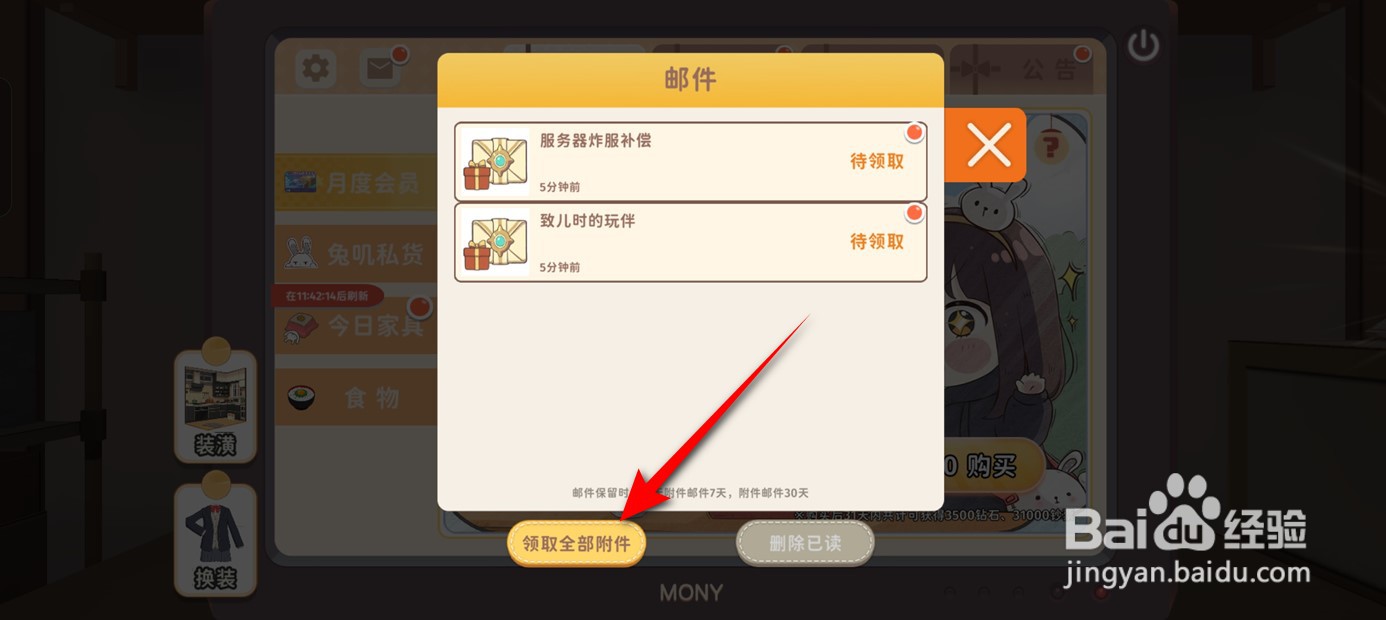
Task: Tap the power button icon
Action: 1143,45
